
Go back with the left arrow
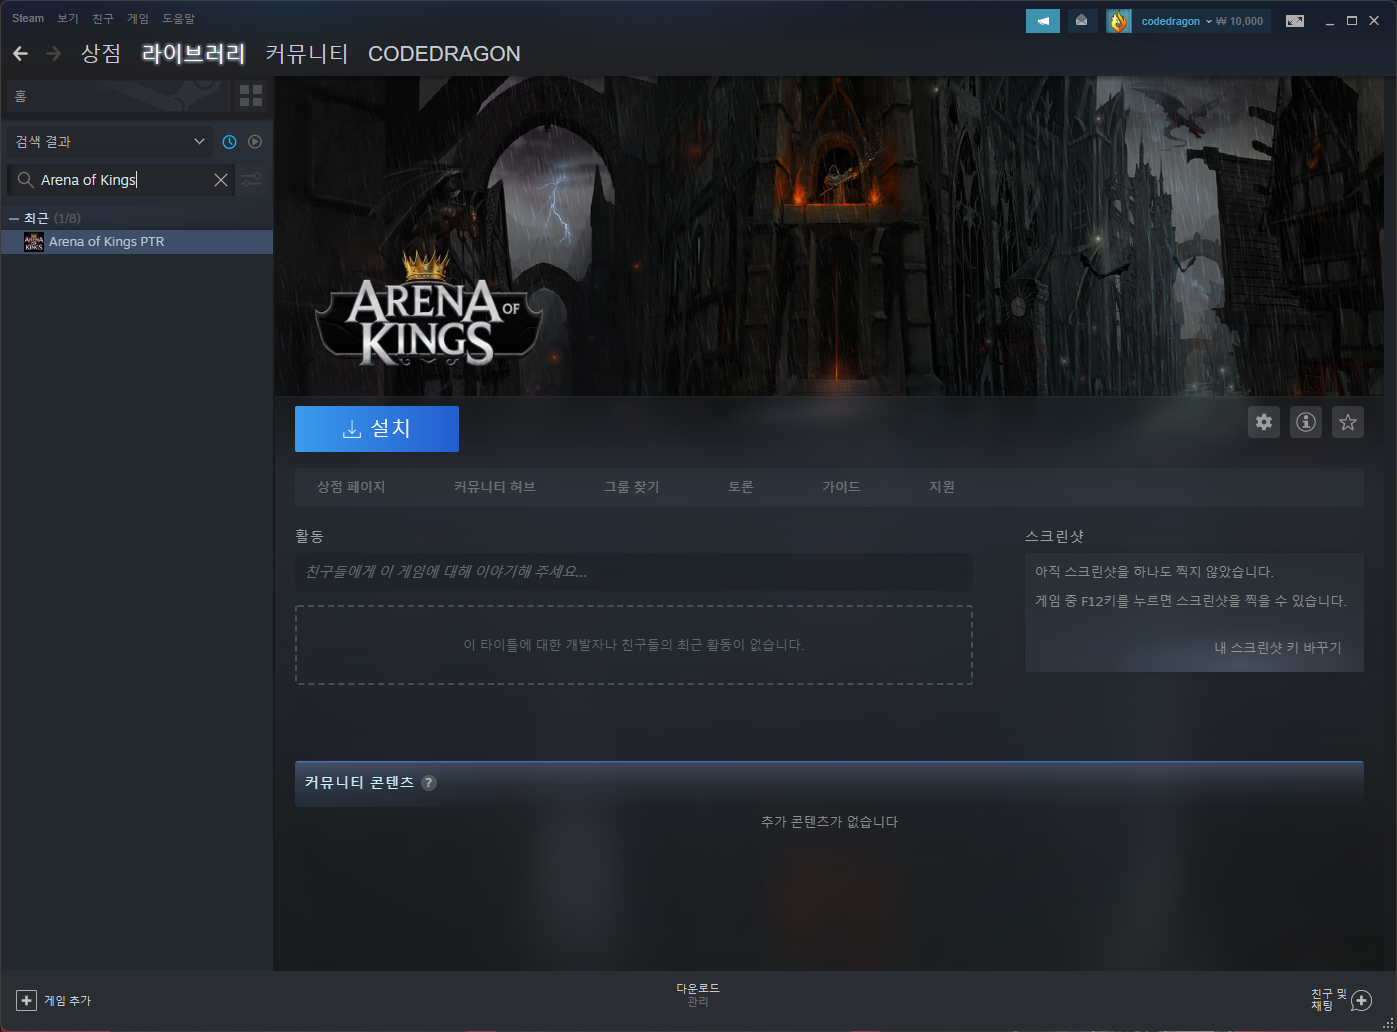click(x=20, y=53)
